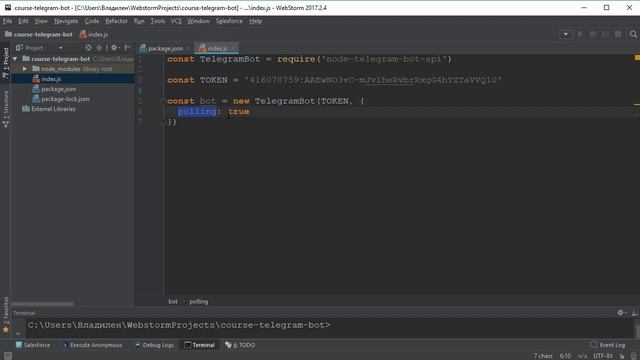Open the run configuration dropdown
The width and height of the screenshot is (640, 360).
tap(566, 34)
